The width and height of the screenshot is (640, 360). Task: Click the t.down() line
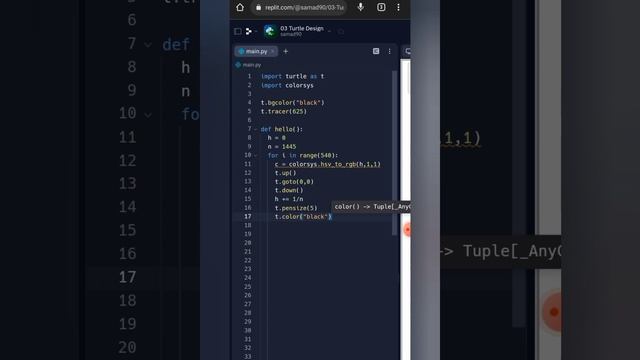289,190
